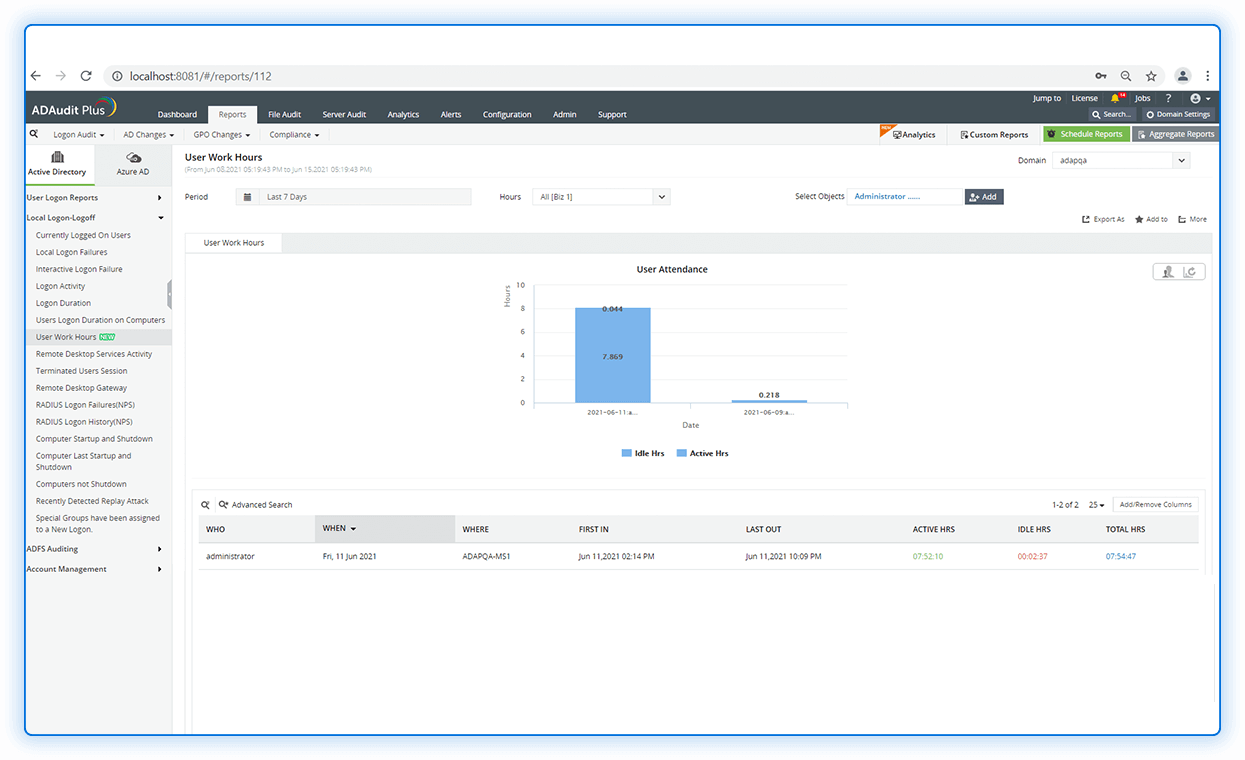Viewport: 1245px width, 760px height.
Task: Click the Analytics button with NEW ribbon
Action: [x=914, y=134]
